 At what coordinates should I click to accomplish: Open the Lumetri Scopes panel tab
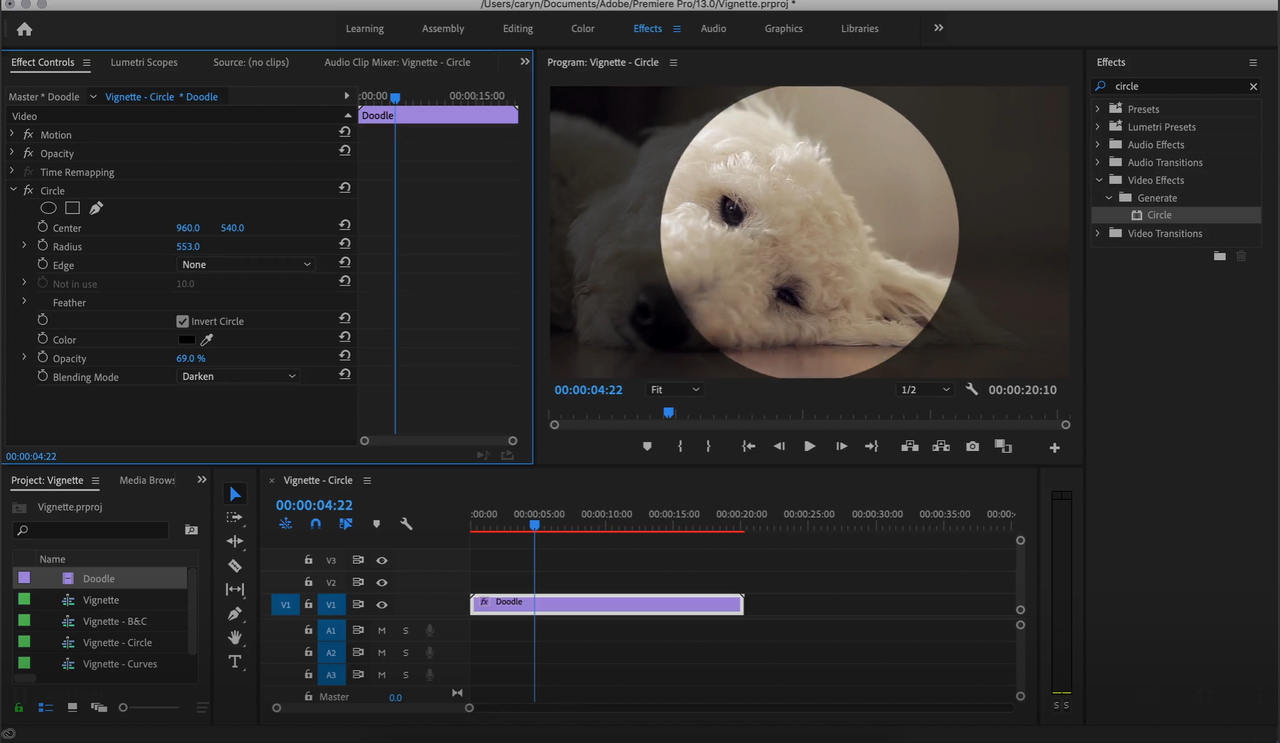pyautogui.click(x=143, y=62)
